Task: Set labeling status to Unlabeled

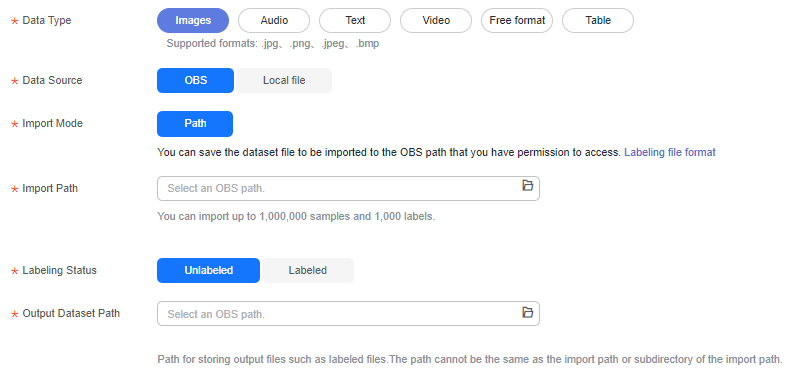Action: [209, 271]
